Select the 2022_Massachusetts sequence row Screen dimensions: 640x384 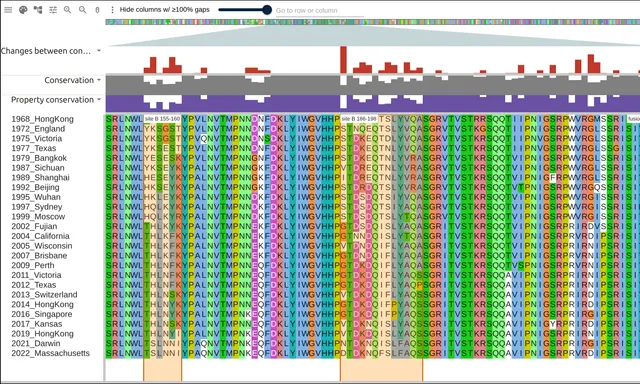(50, 353)
